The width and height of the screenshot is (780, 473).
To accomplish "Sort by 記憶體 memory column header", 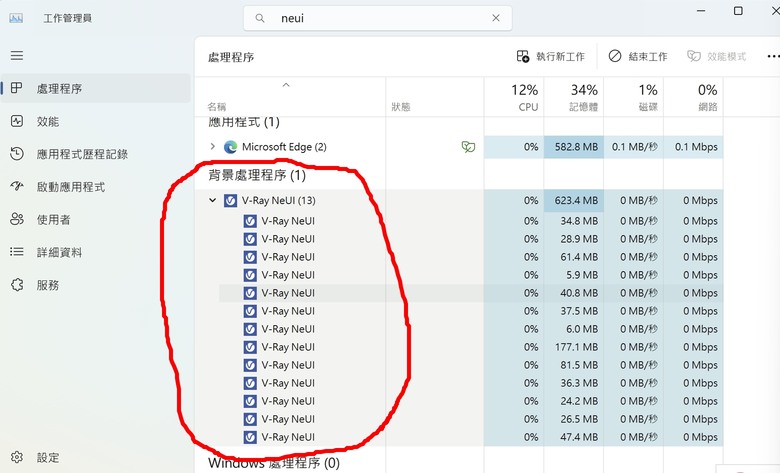I will pos(574,97).
